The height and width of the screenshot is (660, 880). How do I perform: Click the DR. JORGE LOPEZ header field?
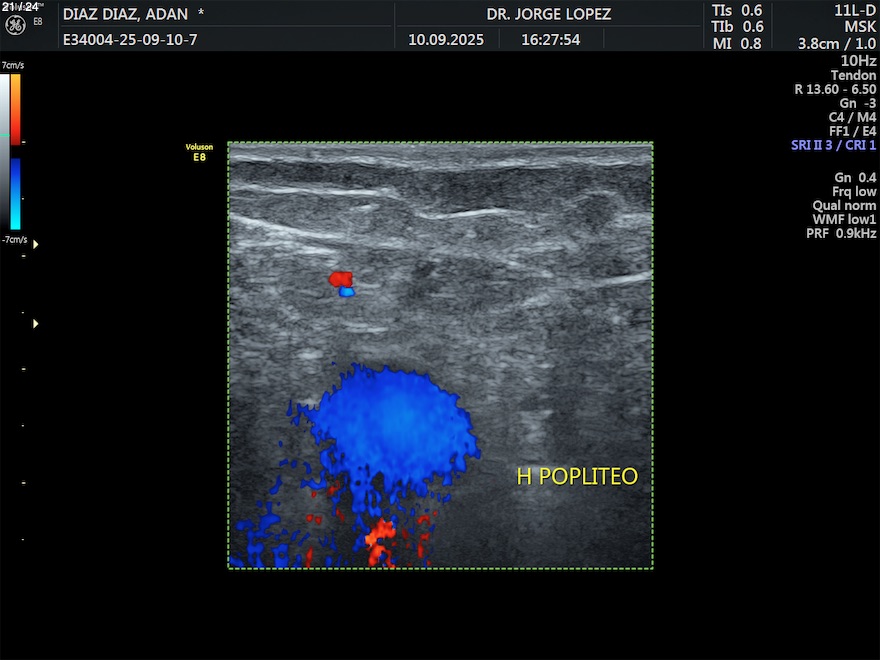point(548,14)
